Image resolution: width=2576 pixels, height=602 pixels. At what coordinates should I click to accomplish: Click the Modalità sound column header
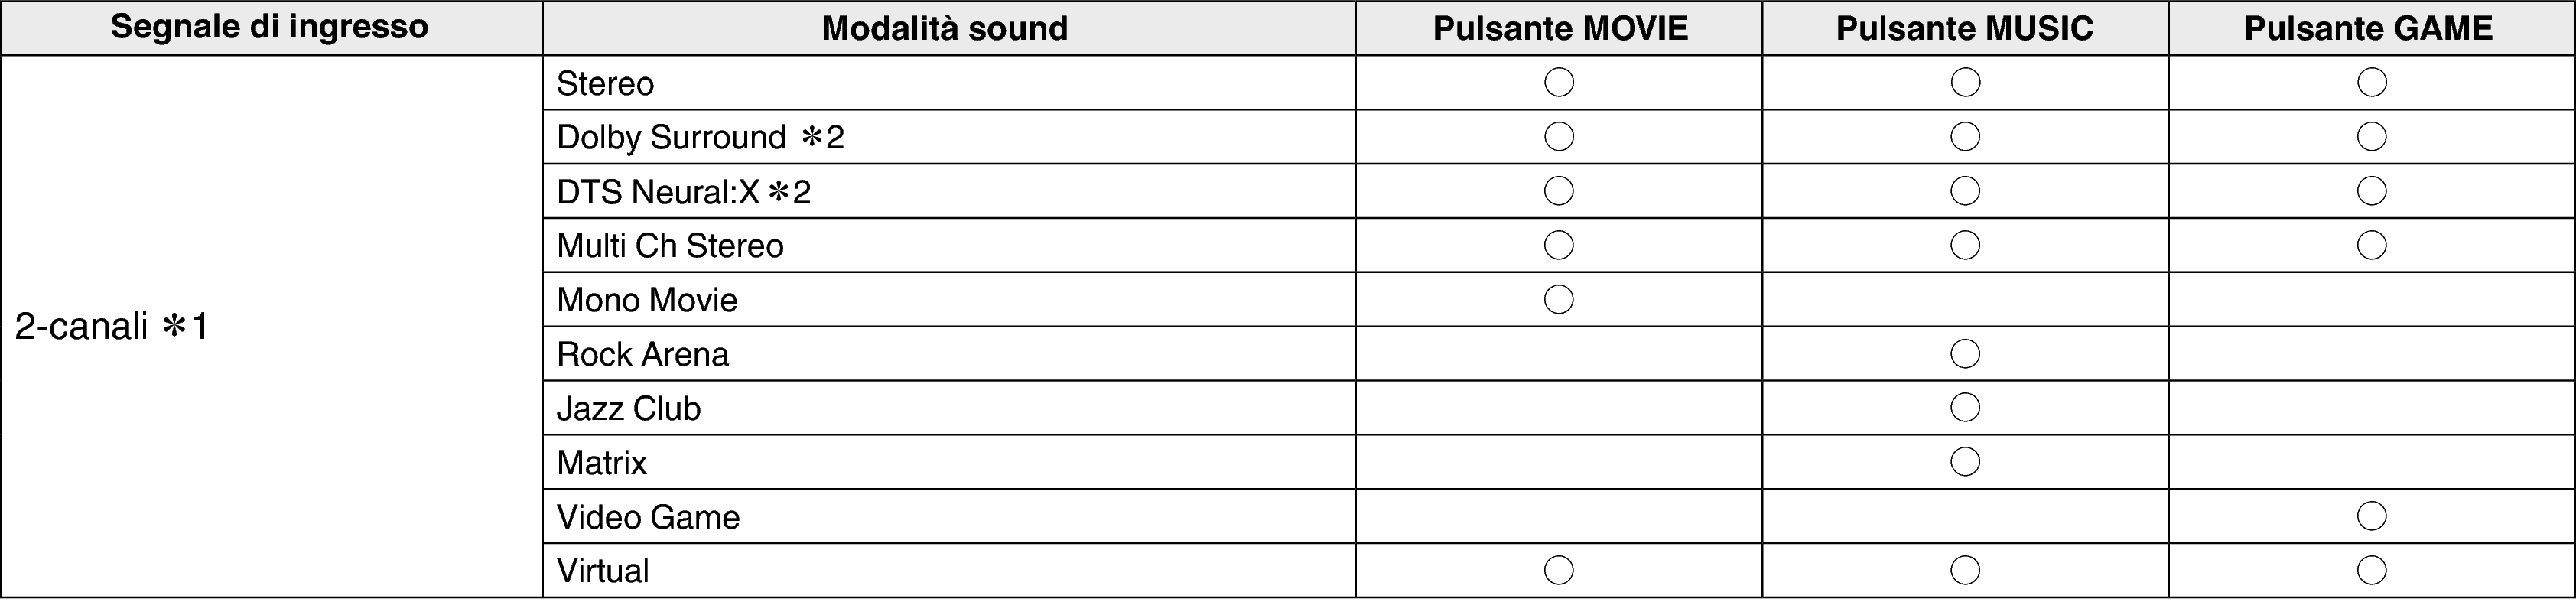945,28
